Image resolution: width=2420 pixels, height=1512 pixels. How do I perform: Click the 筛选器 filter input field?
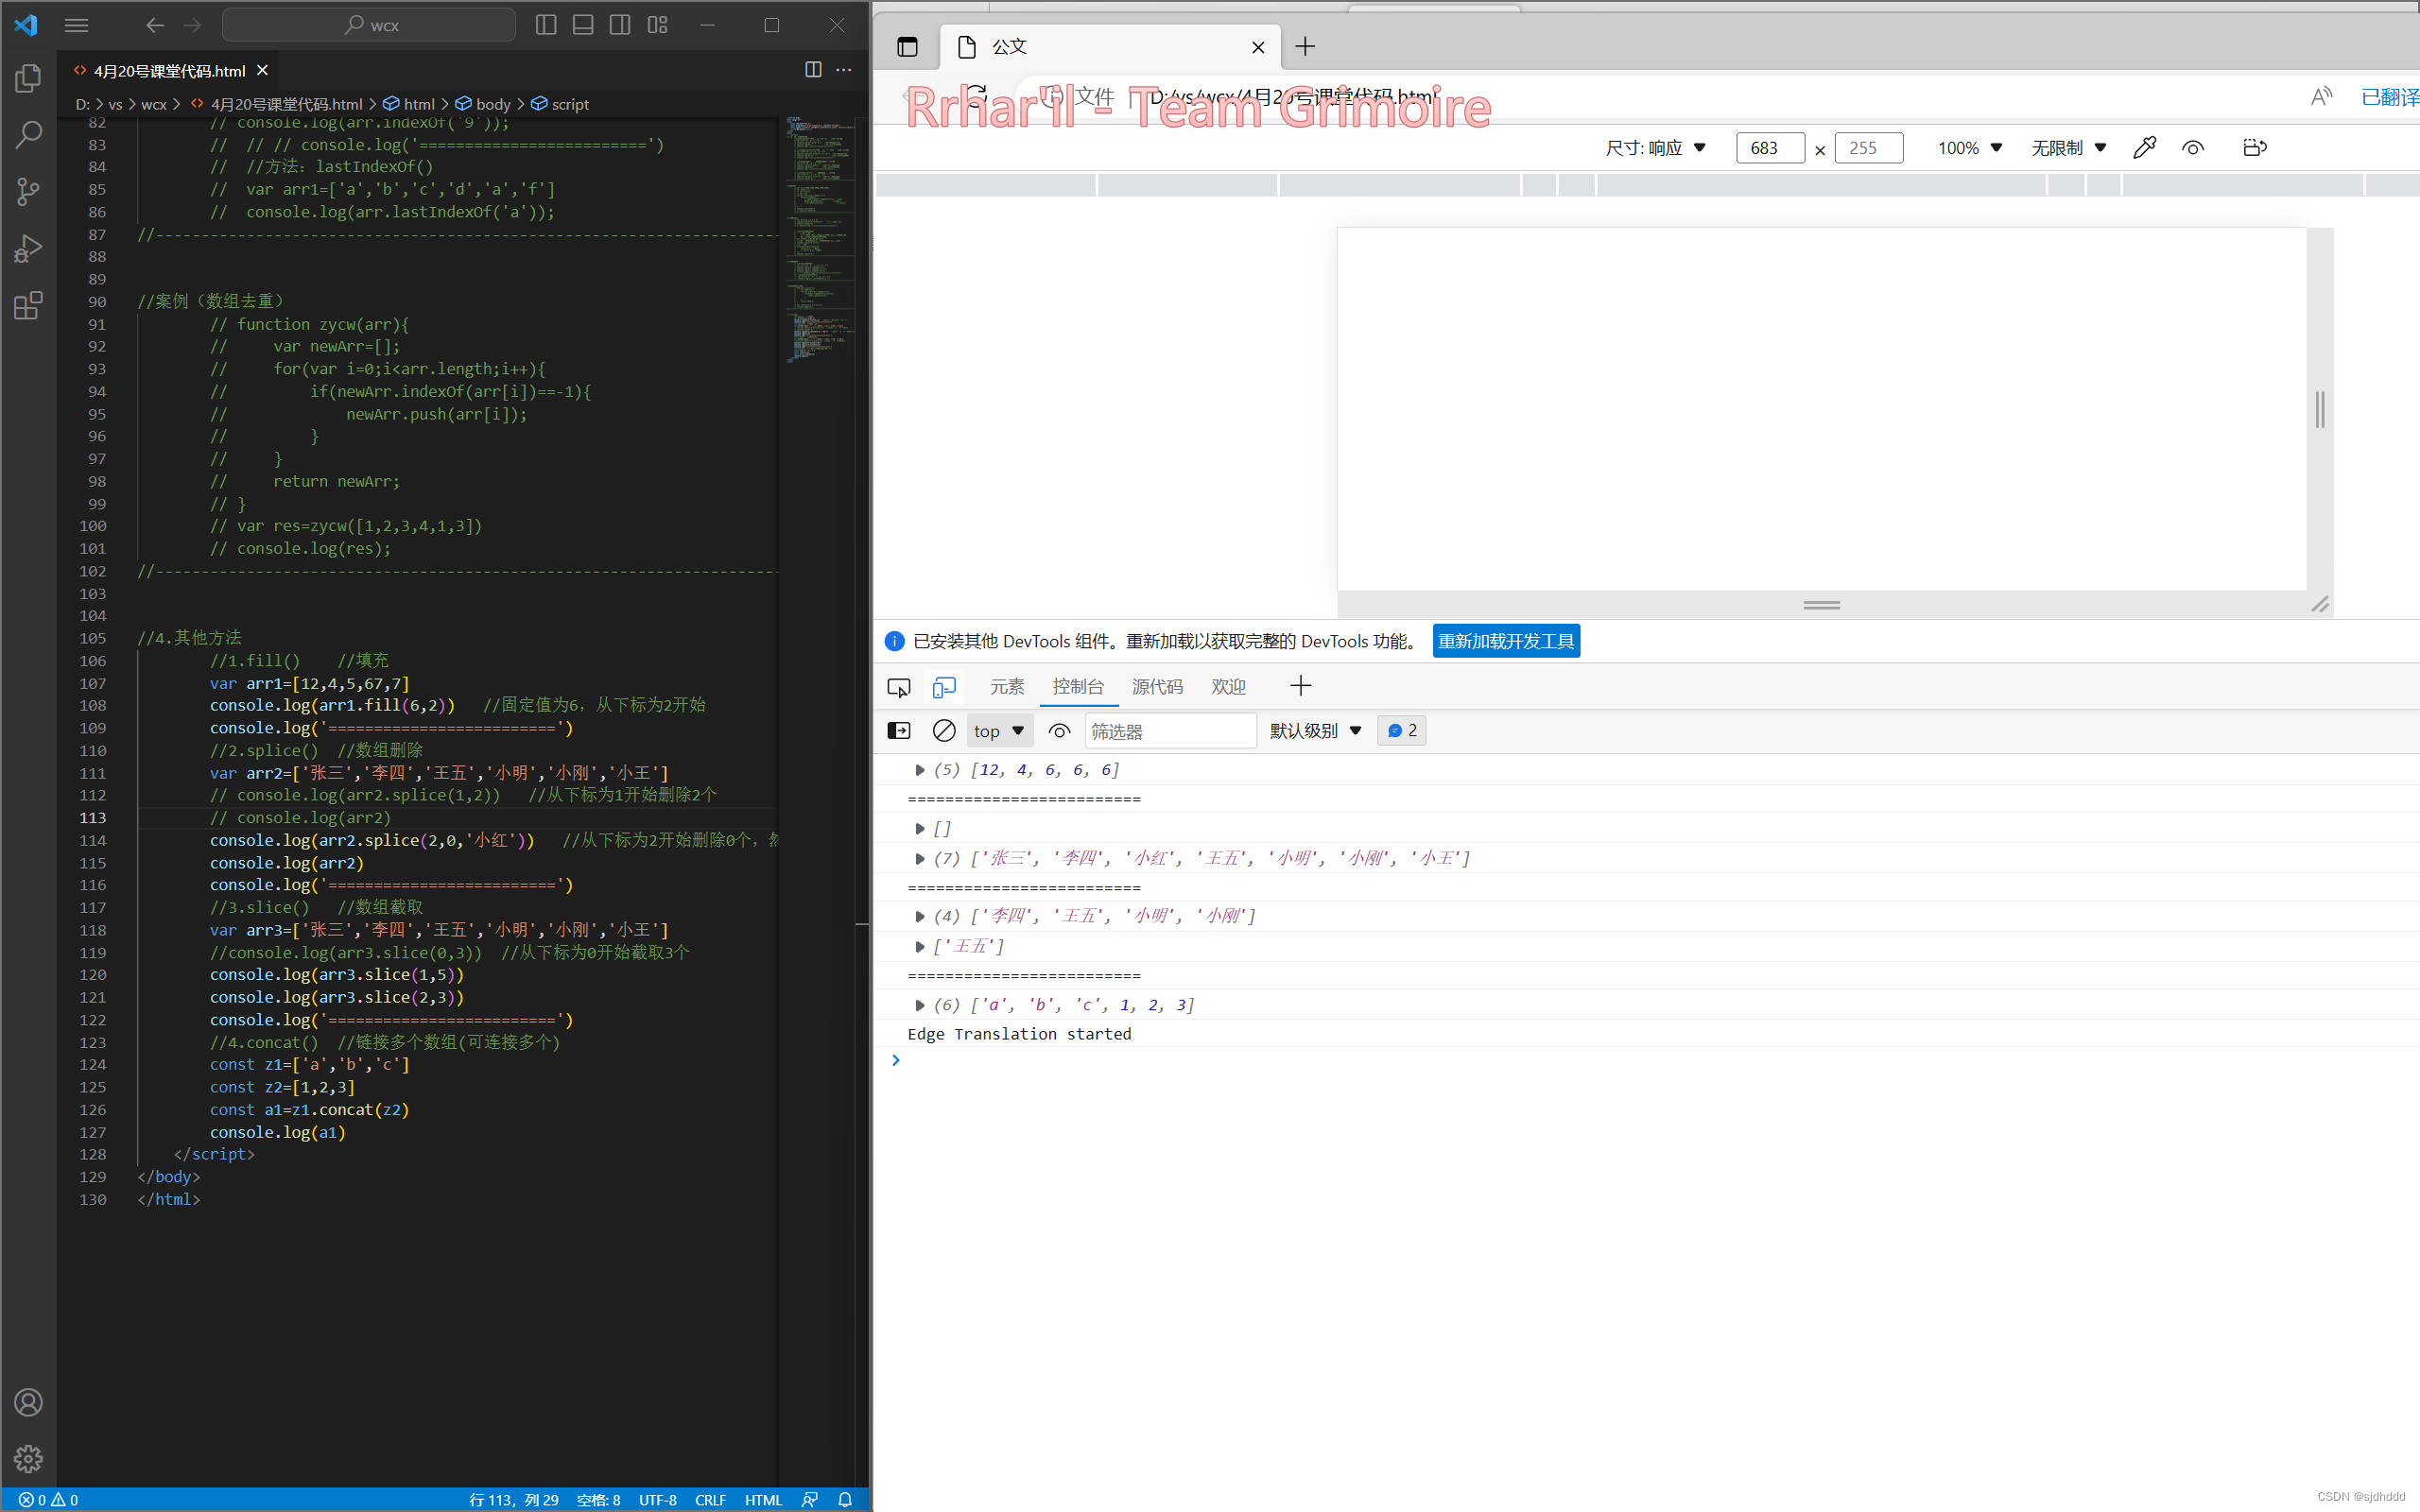tap(1168, 731)
